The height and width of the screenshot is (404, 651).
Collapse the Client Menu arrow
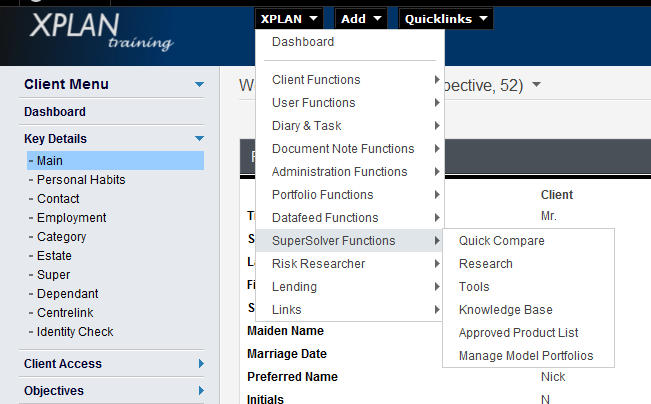[x=199, y=84]
